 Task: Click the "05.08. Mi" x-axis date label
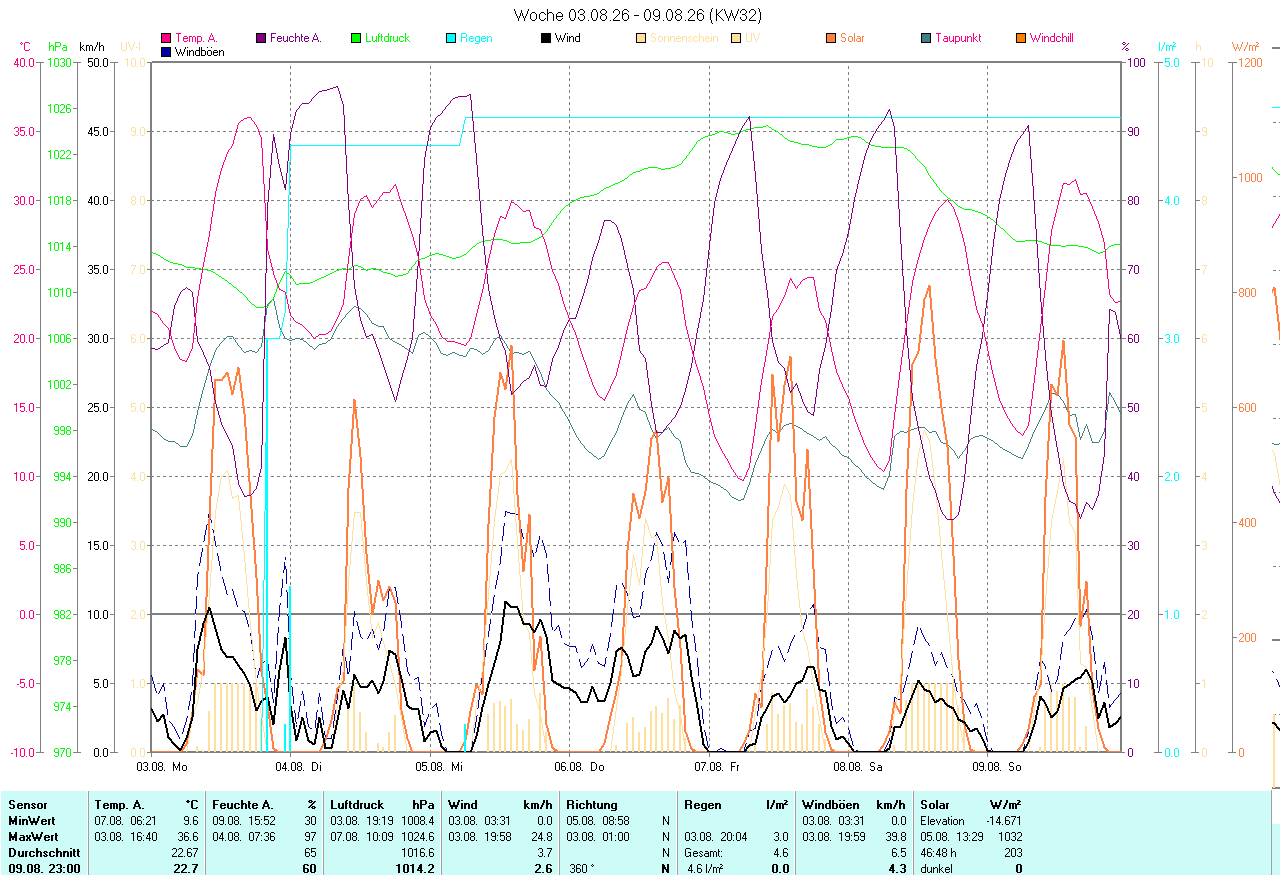click(x=440, y=767)
